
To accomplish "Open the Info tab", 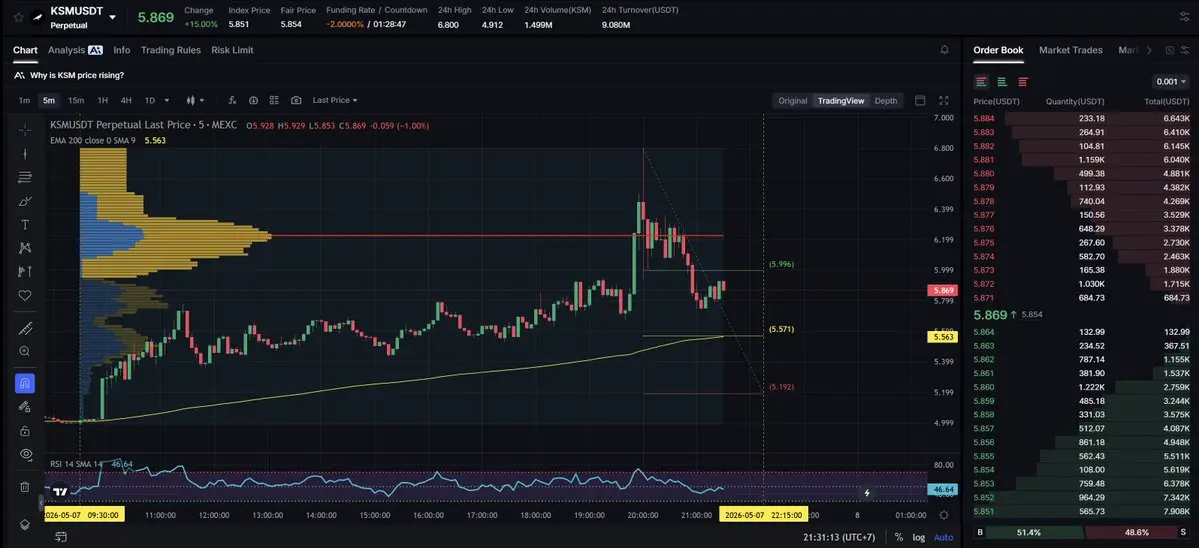I will coord(122,50).
